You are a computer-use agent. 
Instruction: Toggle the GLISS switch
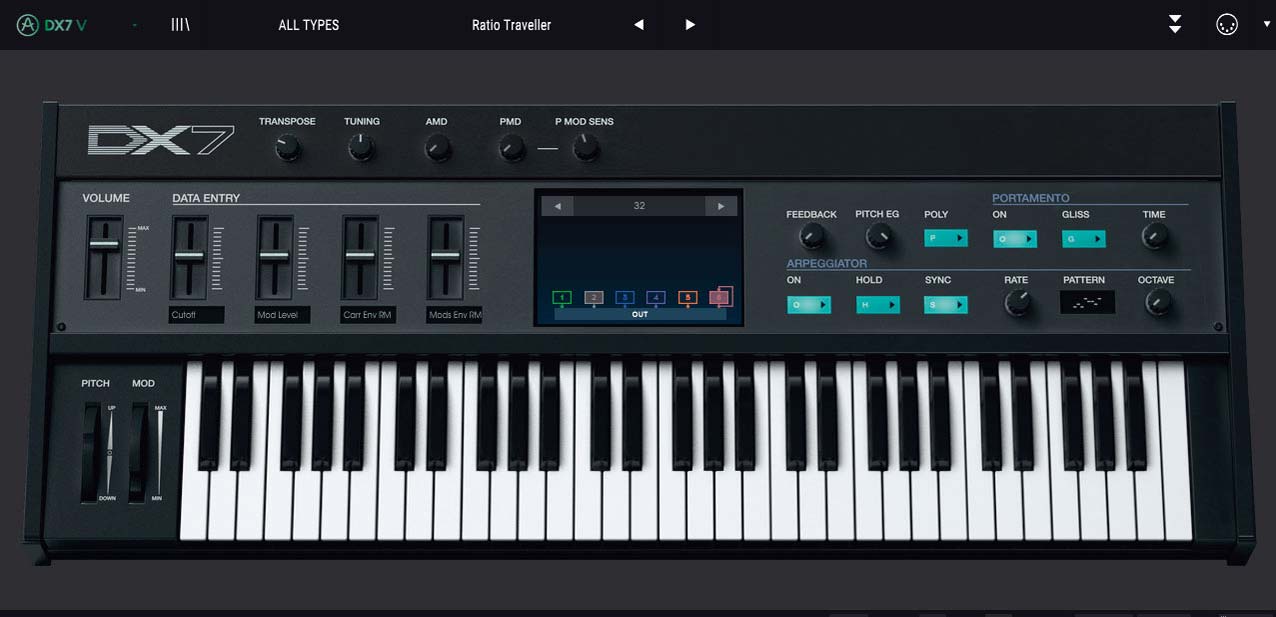point(1084,239)
